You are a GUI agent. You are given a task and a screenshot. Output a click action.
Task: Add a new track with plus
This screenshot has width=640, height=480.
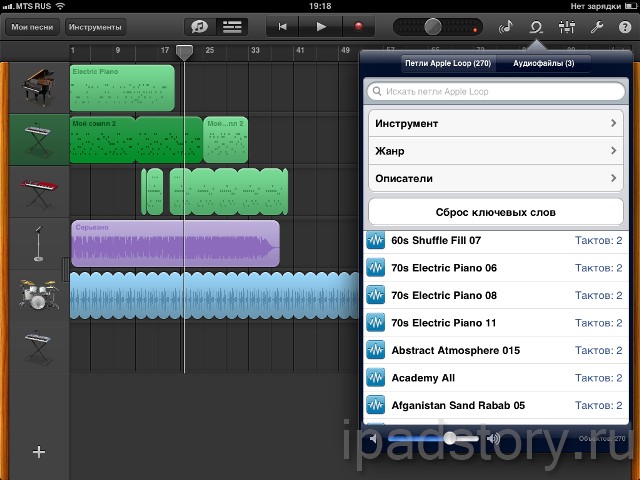pos(39,451)
